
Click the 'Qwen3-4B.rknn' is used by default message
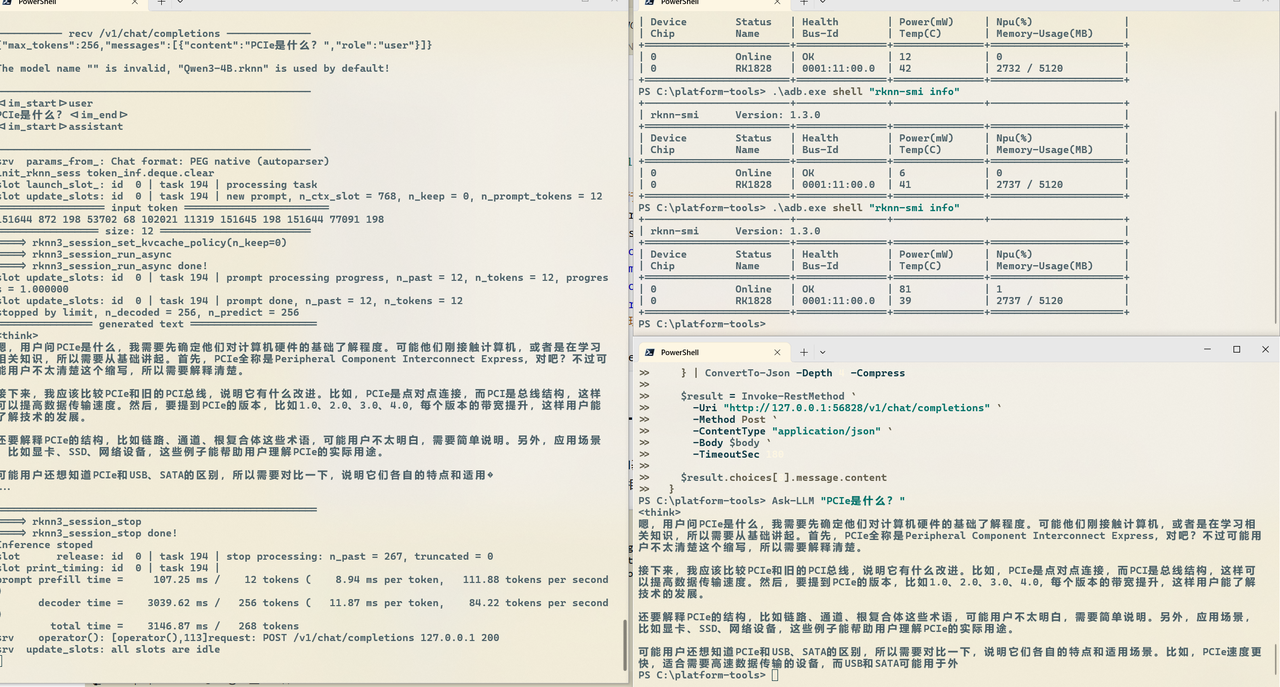point(195,68)
